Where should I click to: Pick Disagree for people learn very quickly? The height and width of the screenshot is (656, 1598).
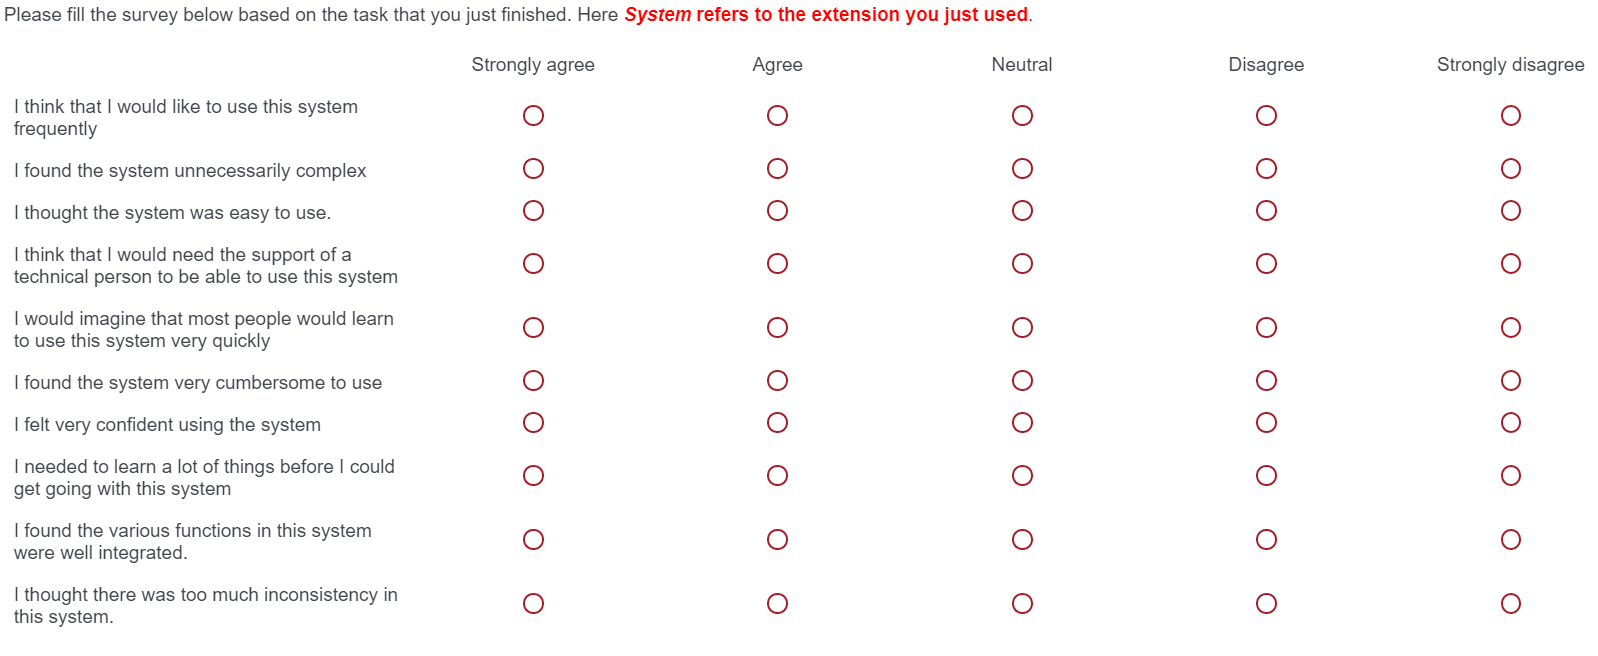pyautogui.click(x=1266, y=328)
